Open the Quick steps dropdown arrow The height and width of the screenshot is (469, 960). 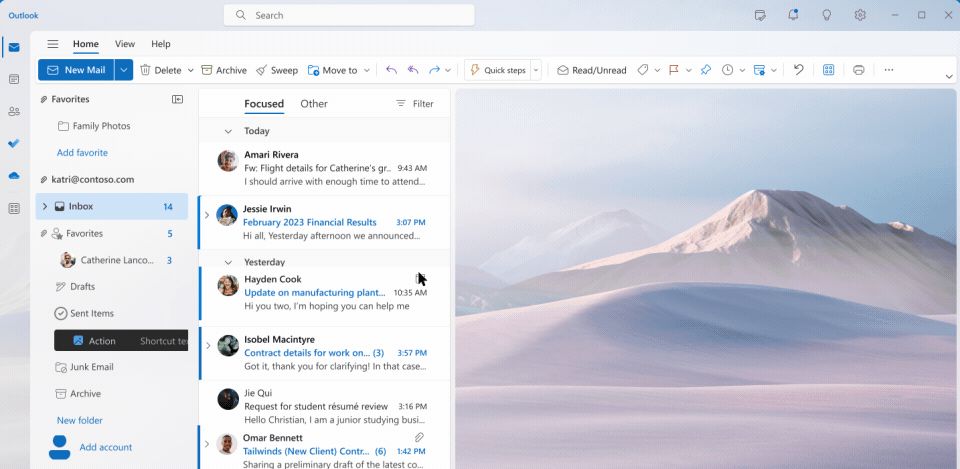pos(536,70)
